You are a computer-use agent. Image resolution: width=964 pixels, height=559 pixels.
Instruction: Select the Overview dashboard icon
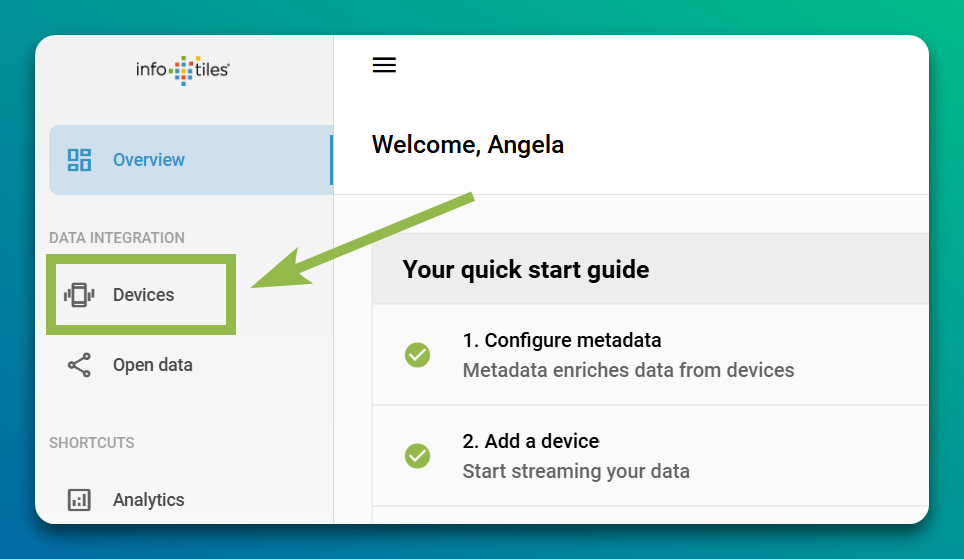pos(79,160)
